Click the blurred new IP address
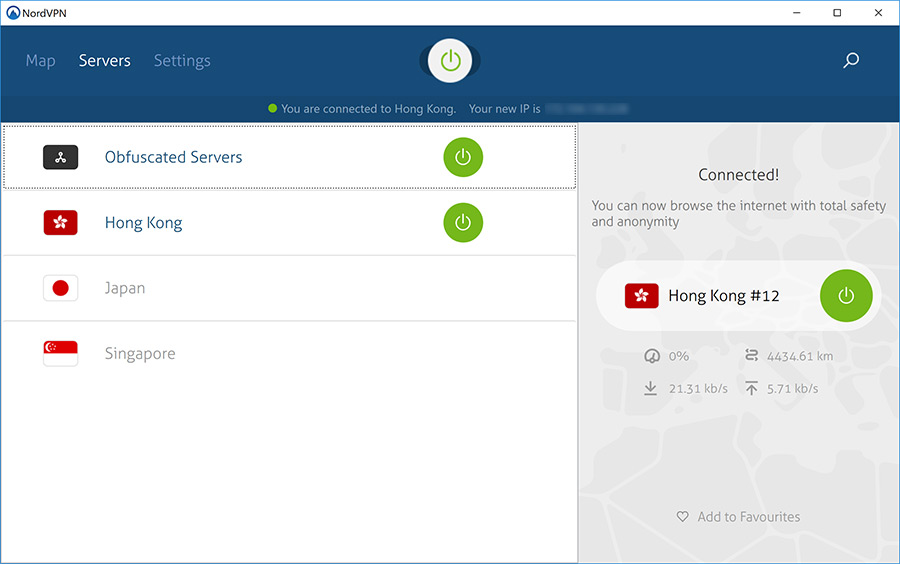Image resolution: width=900 pixels, height=564 pixels. click(x=587, y=108)
